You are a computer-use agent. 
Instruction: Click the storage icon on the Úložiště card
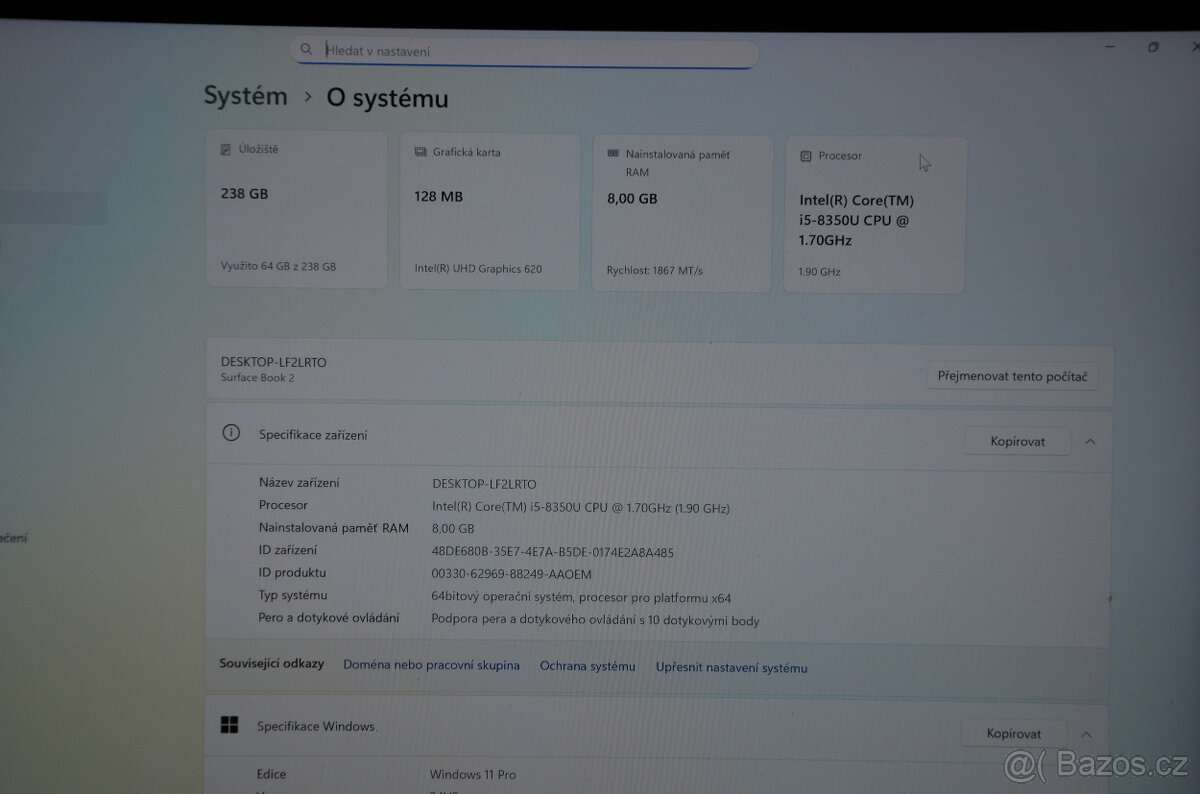(226, 148)
